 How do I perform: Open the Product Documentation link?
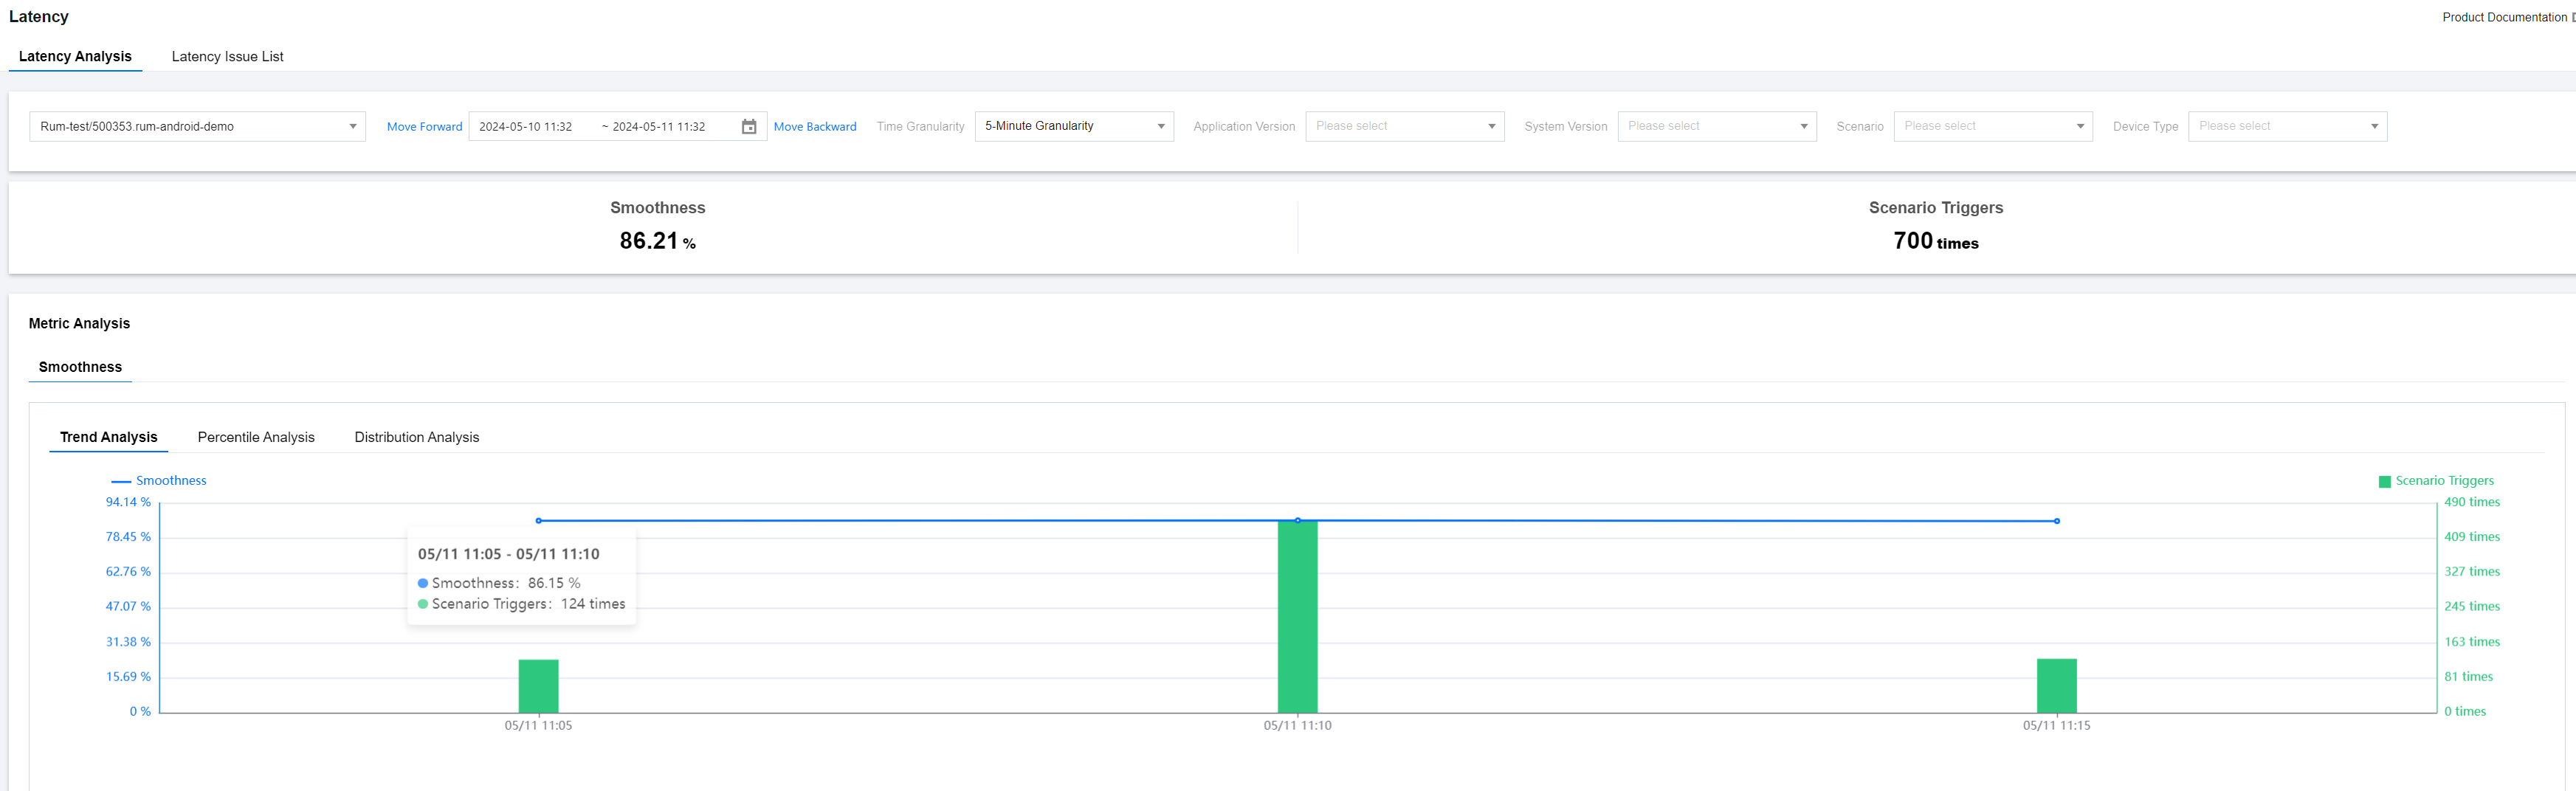pos(2503,17)
